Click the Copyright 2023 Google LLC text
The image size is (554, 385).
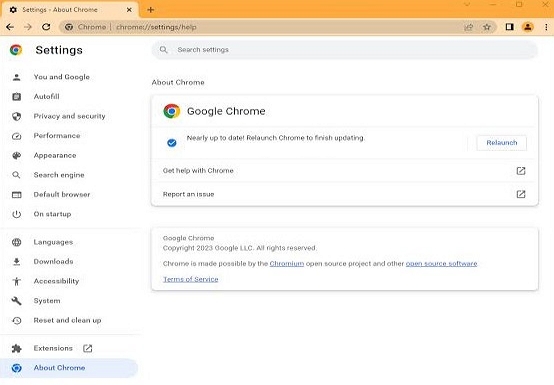pos(240,248)
